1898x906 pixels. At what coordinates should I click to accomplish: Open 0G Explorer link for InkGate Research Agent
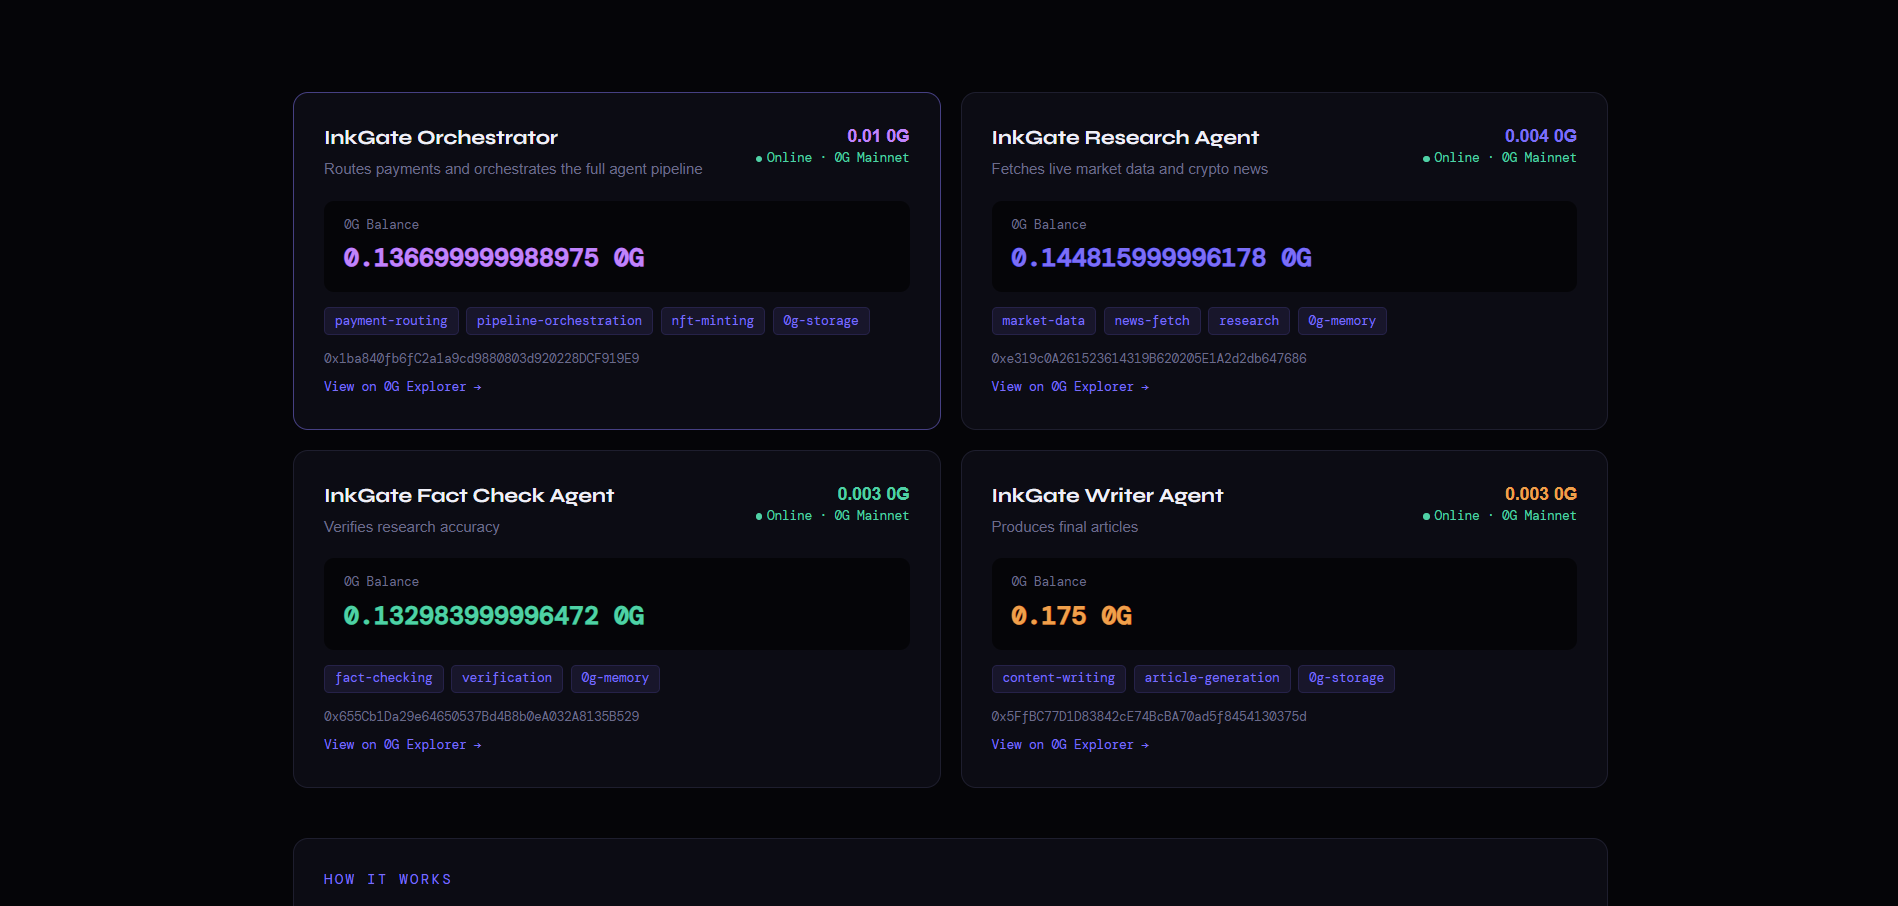[x=1070, y=387]
